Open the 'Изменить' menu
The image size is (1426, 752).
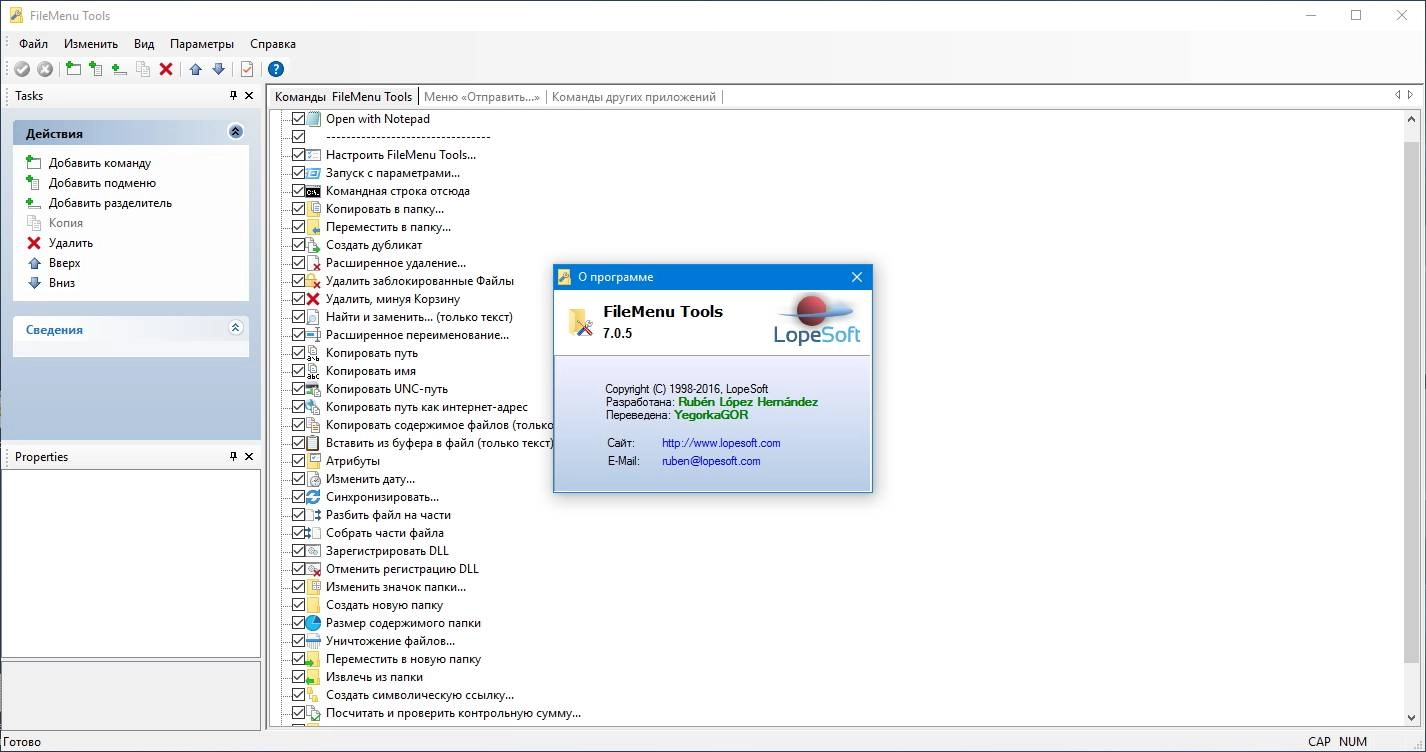(x=91, y=44)
